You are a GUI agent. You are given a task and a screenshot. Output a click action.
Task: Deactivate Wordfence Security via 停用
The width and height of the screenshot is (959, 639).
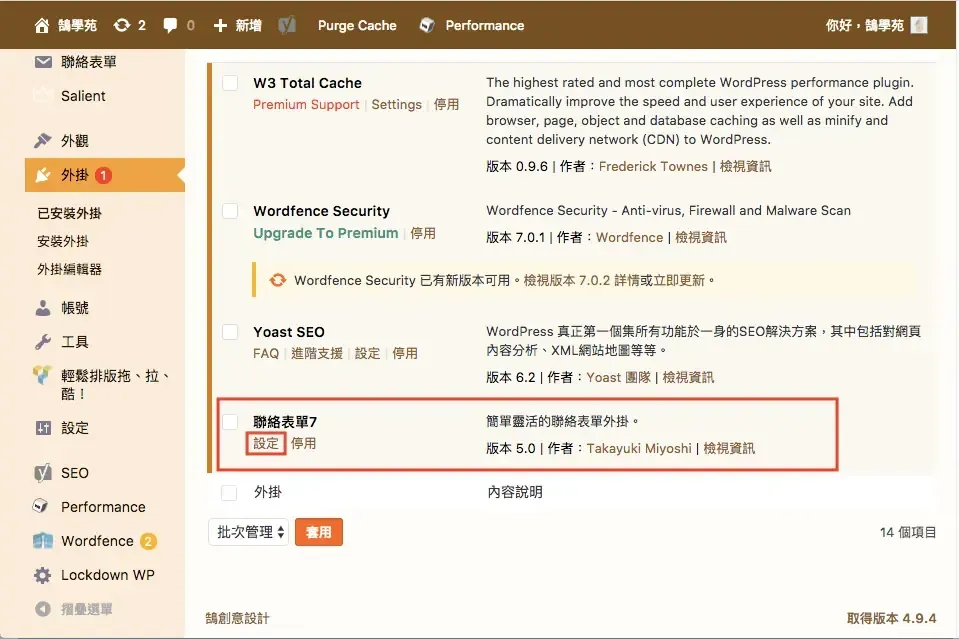tap(423, 233)
